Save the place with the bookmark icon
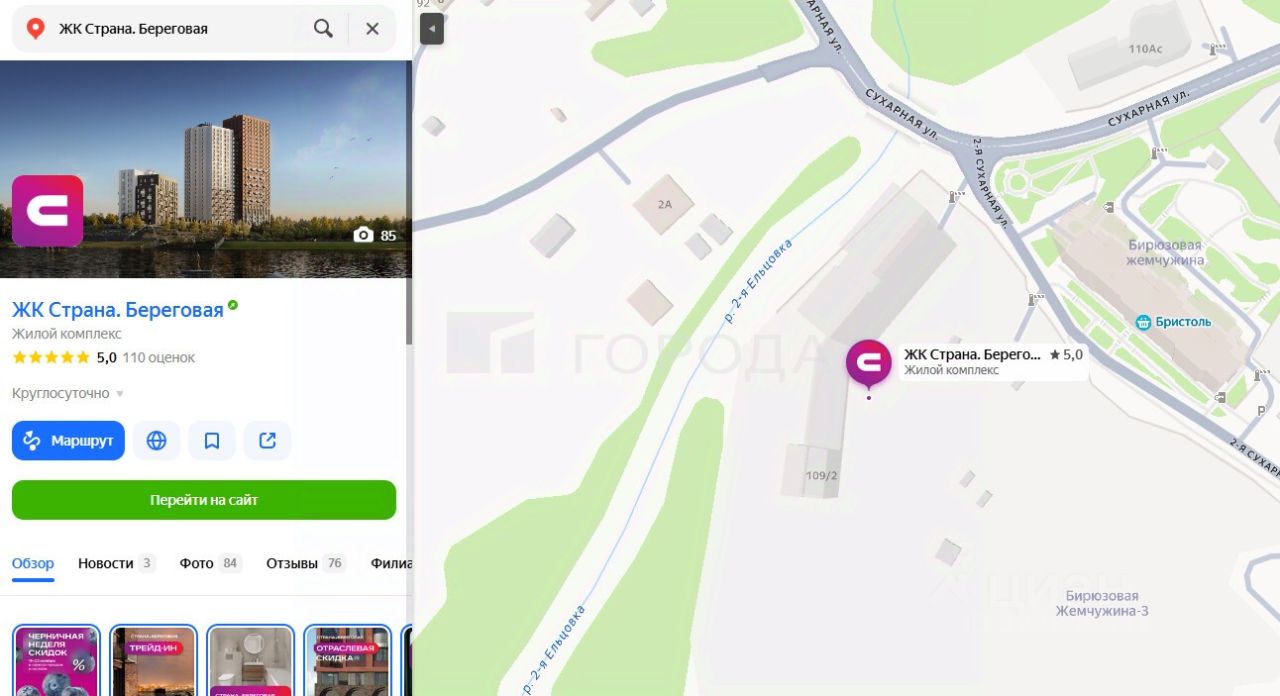The height and width of the screenshot is (696, 1280). pos(212,441)
